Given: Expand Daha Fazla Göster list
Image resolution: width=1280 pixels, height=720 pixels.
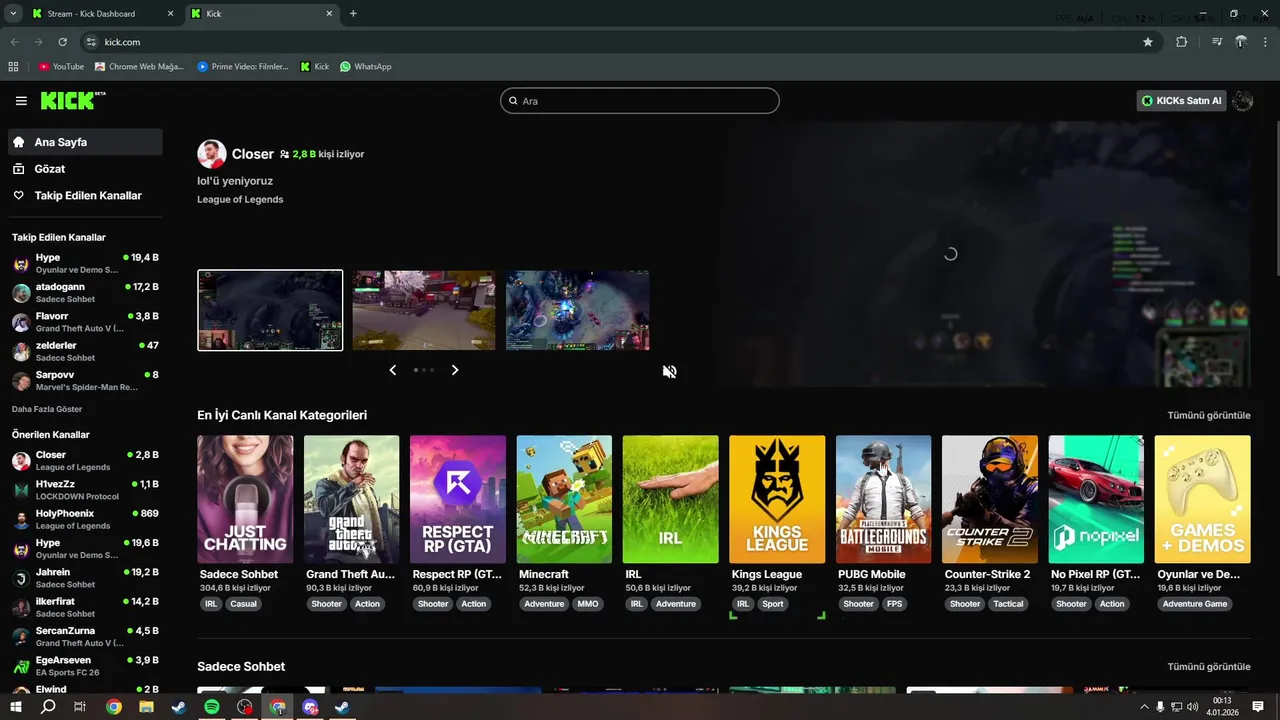Looking at the screenshot, I should [x=47, y=409].
